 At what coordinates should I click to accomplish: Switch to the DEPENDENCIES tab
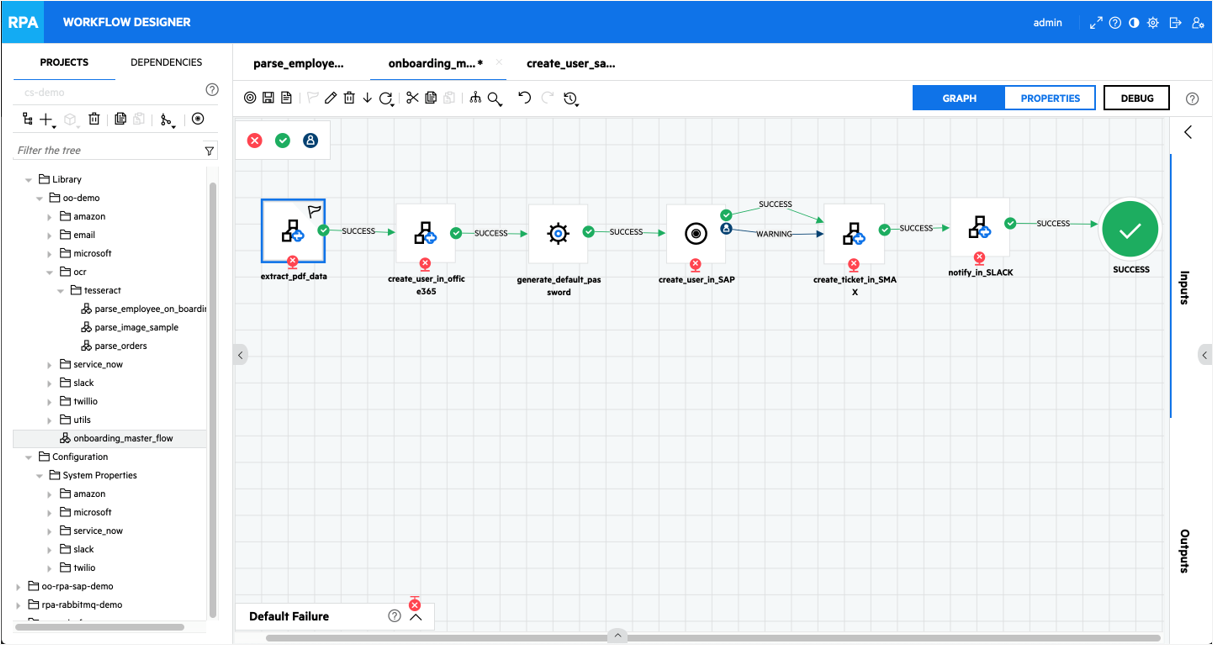pos(166,62)
